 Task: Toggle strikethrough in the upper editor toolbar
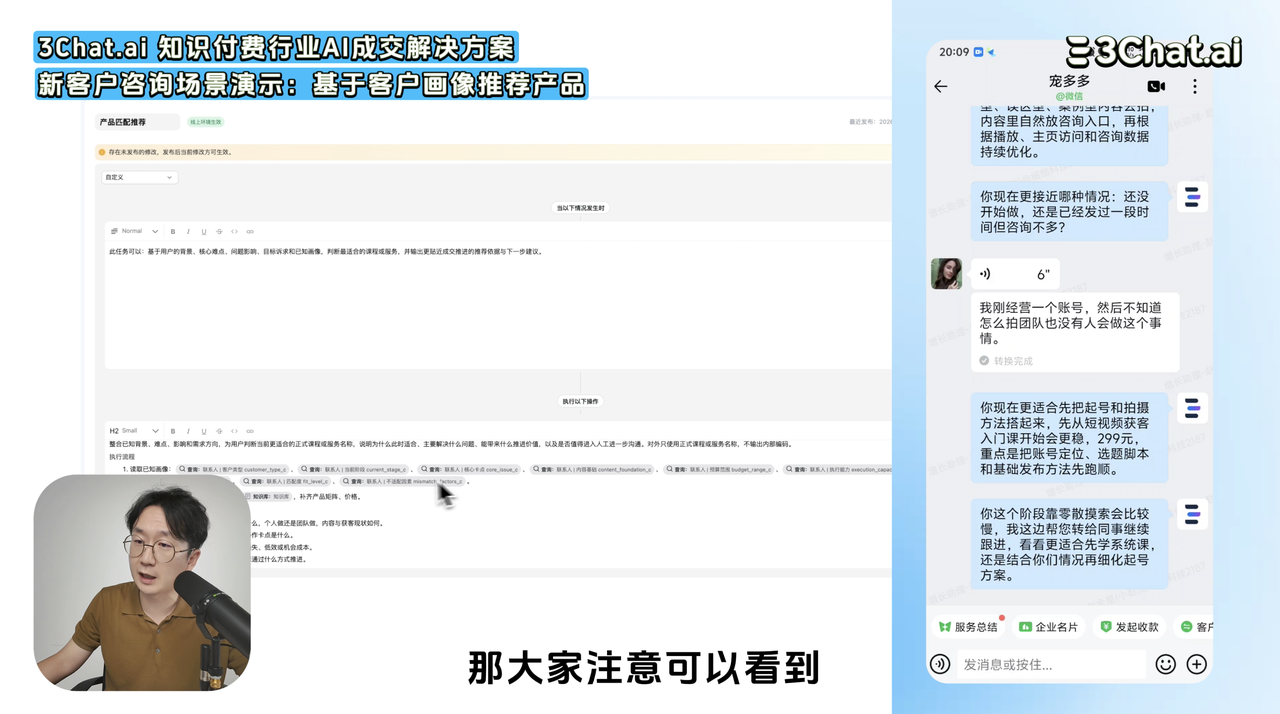219,231
